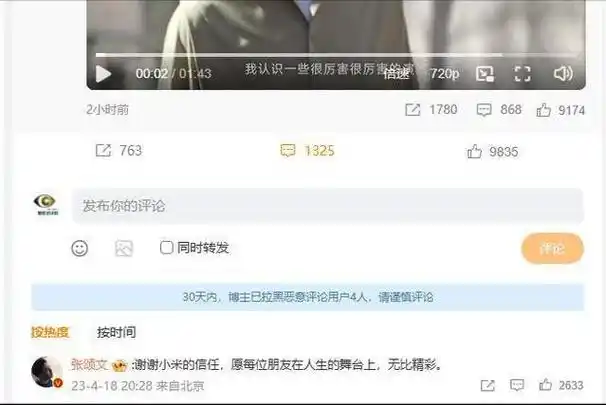Open the emoji picker smiley icon
Image resolution: width=606 pixels, height=405 pixels.
tap(80, 248)
